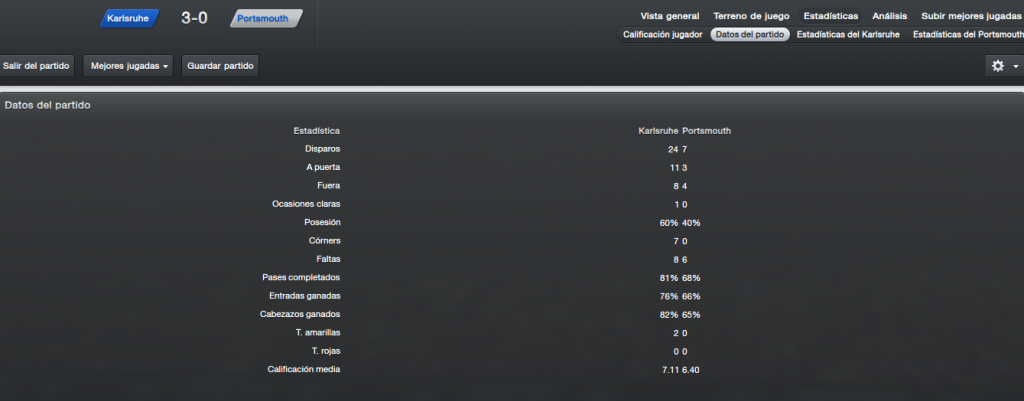Click the Portsmouth team badge
1024x401 pixels.
pos(266,18)
